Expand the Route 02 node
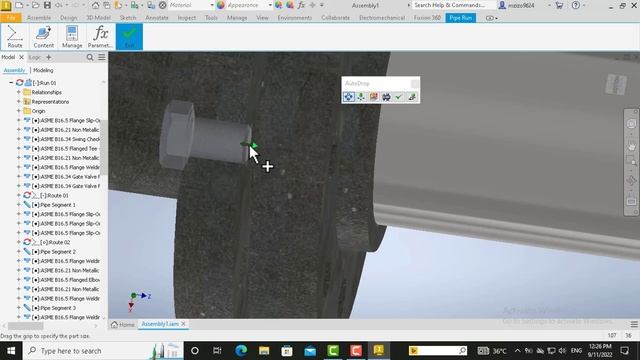This screenshot has height=360, width=640. click(x=18, y=242)
